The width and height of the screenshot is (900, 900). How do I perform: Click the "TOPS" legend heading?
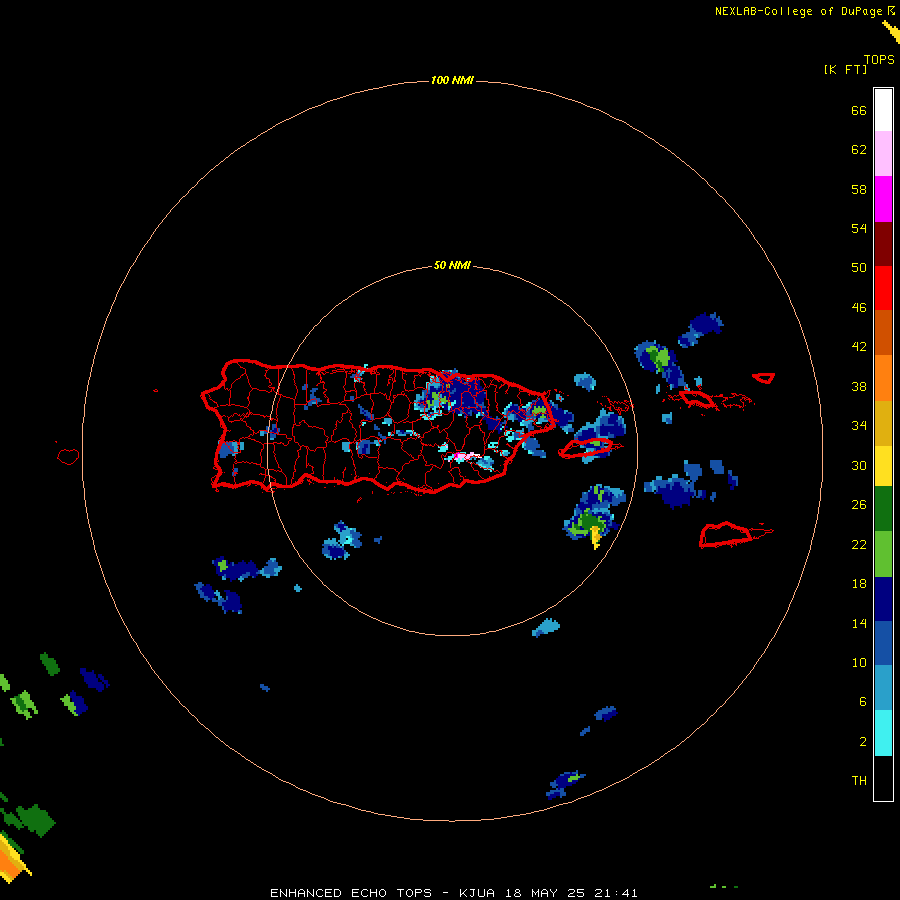pos(879,60)
